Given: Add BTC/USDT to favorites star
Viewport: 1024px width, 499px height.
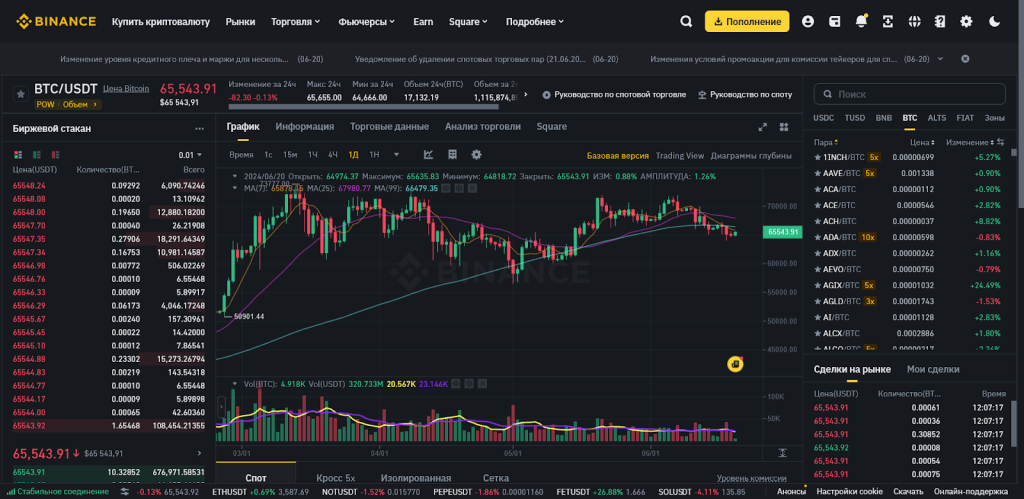Looking at the screenshot, I should pos(20,93).
